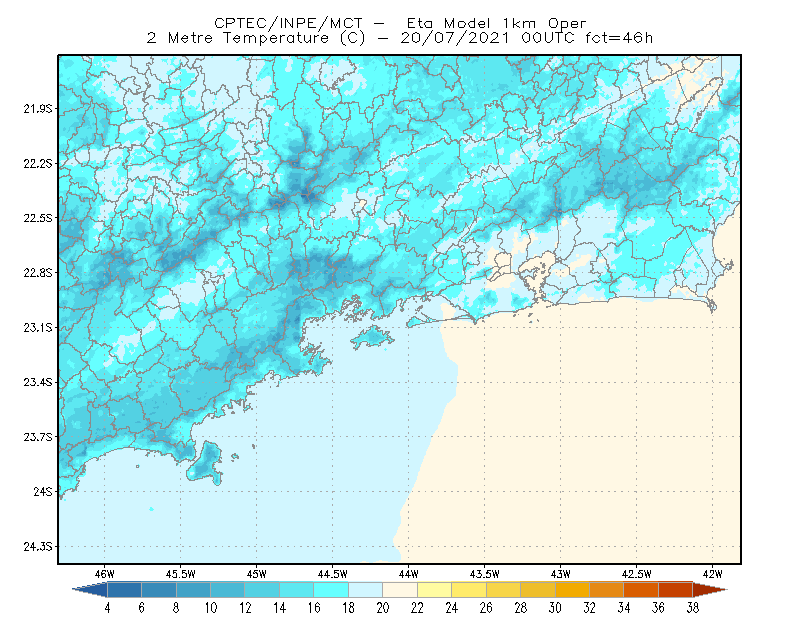800x618 pixels.
Task: Click the 24S latitude axis label
Action: [x=43, y=491]
